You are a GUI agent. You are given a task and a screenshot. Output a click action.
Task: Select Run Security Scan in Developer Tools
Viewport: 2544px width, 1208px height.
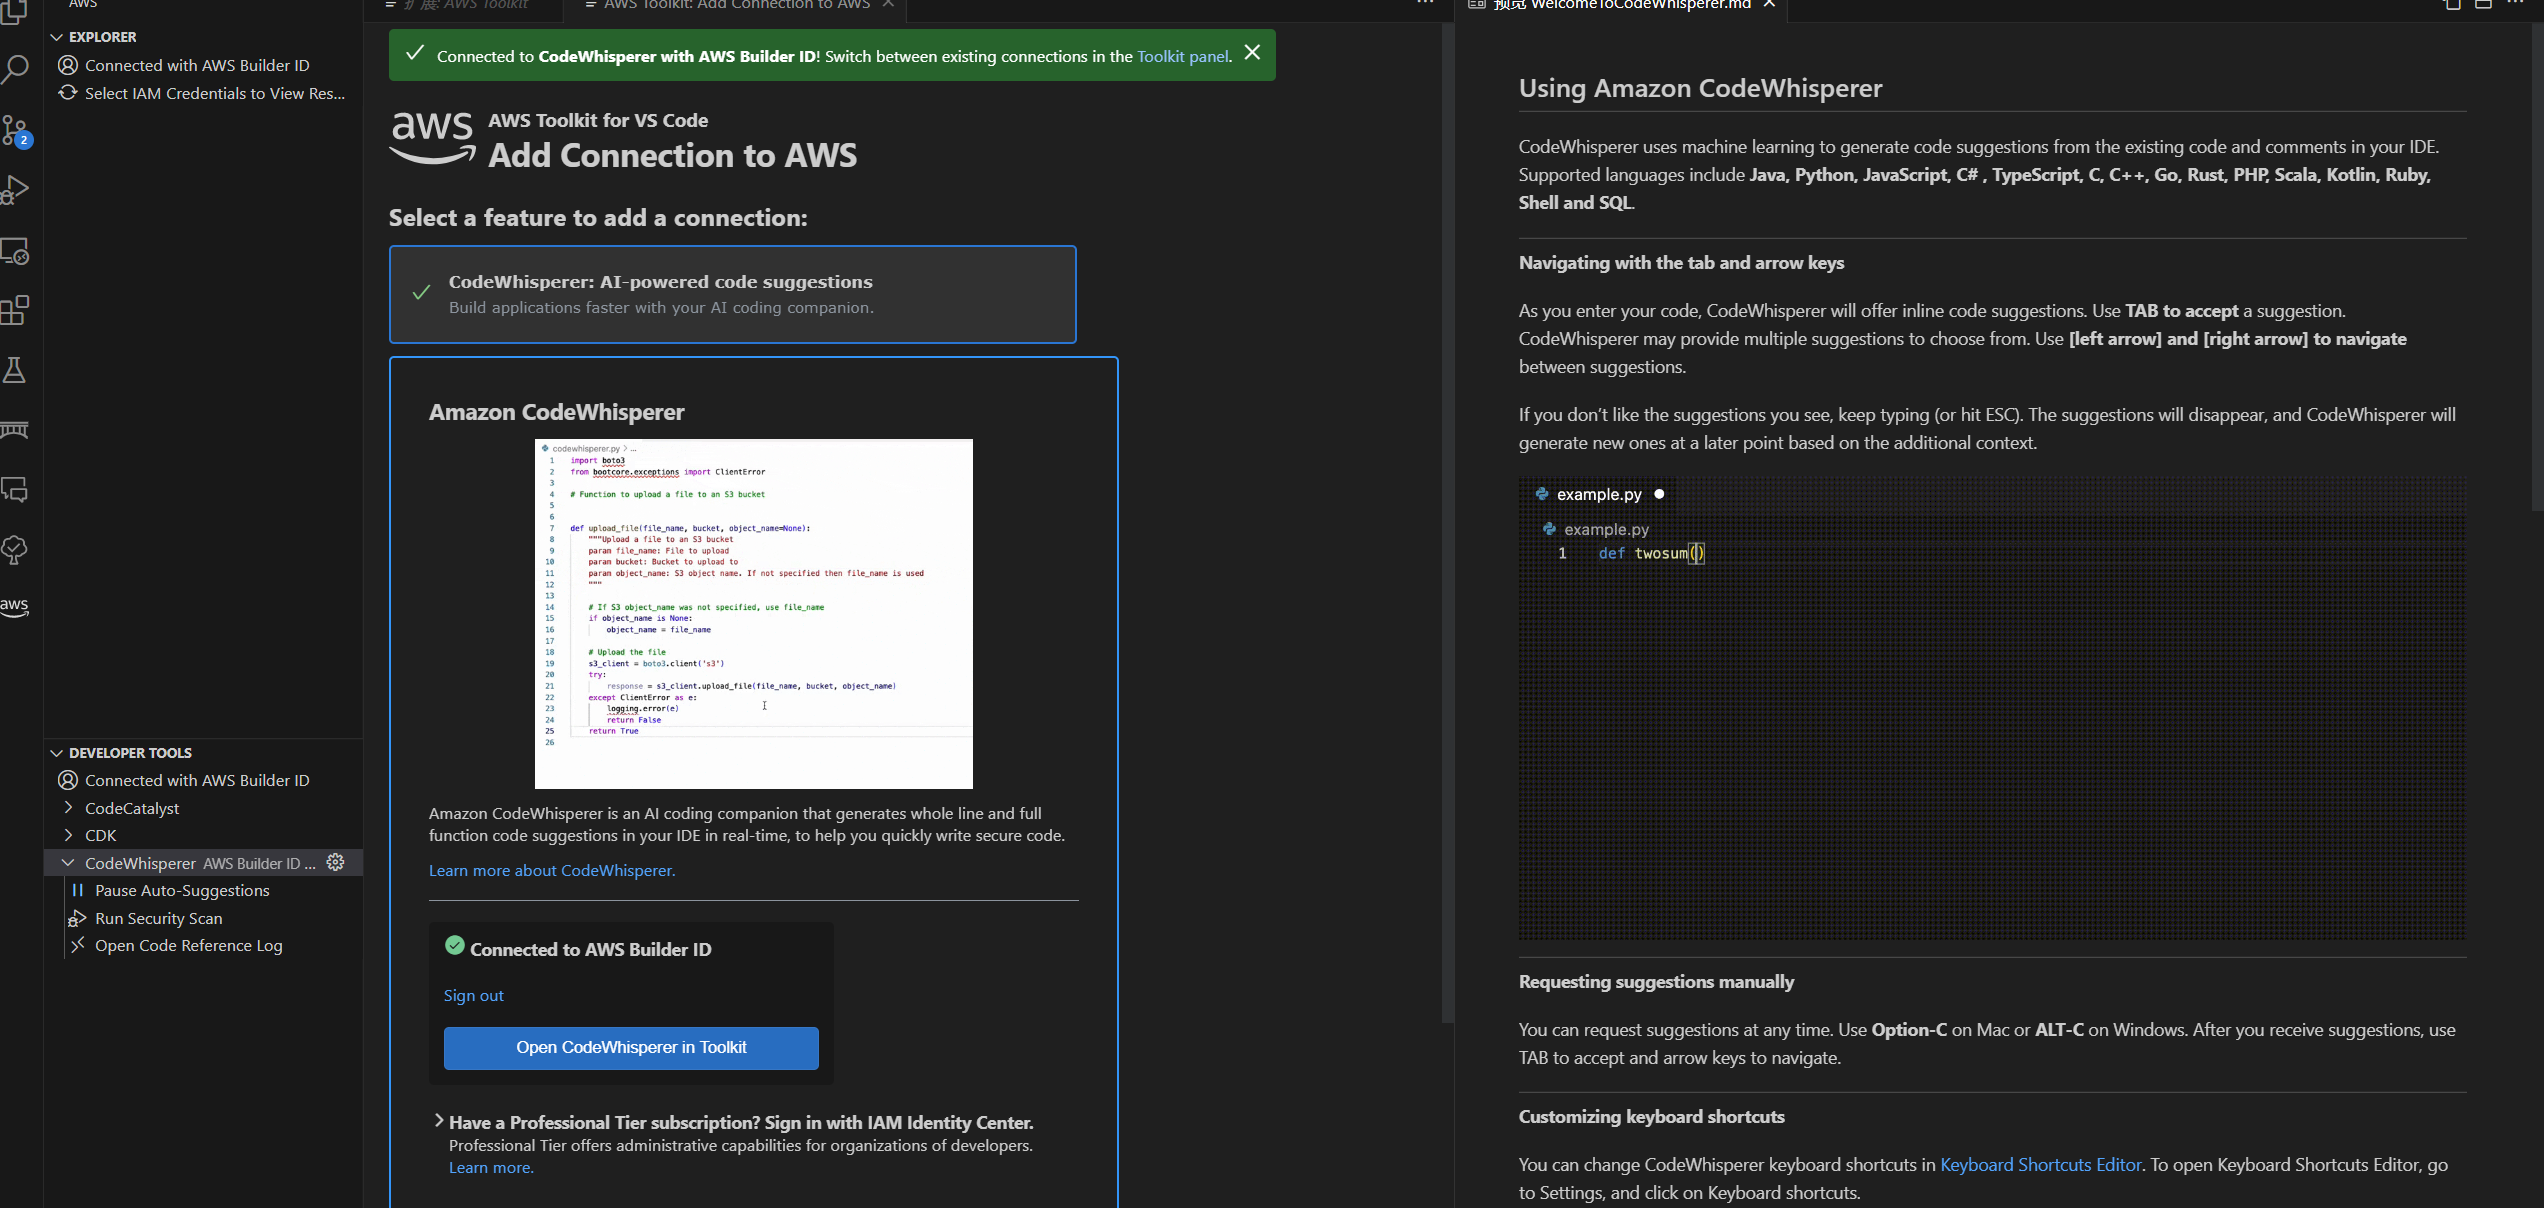pyautogui.click(x=157, y=917)
